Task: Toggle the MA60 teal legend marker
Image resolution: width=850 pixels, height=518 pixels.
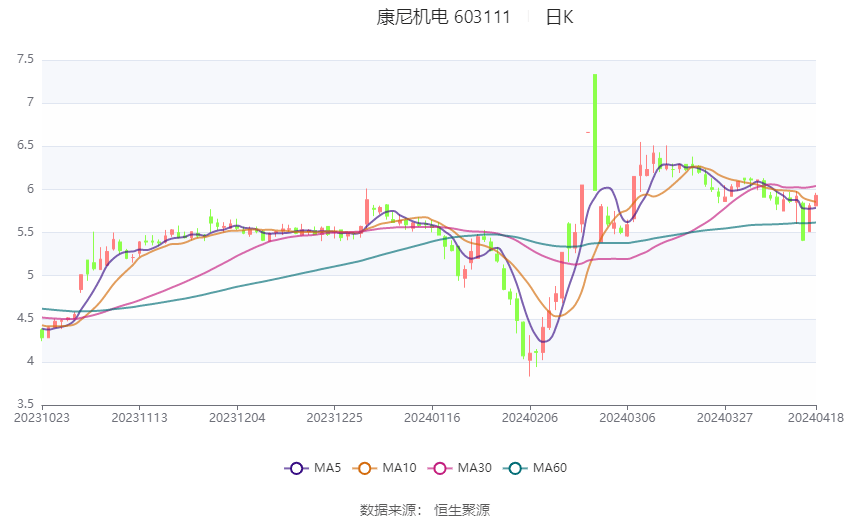Action: (x=514, y=467)
